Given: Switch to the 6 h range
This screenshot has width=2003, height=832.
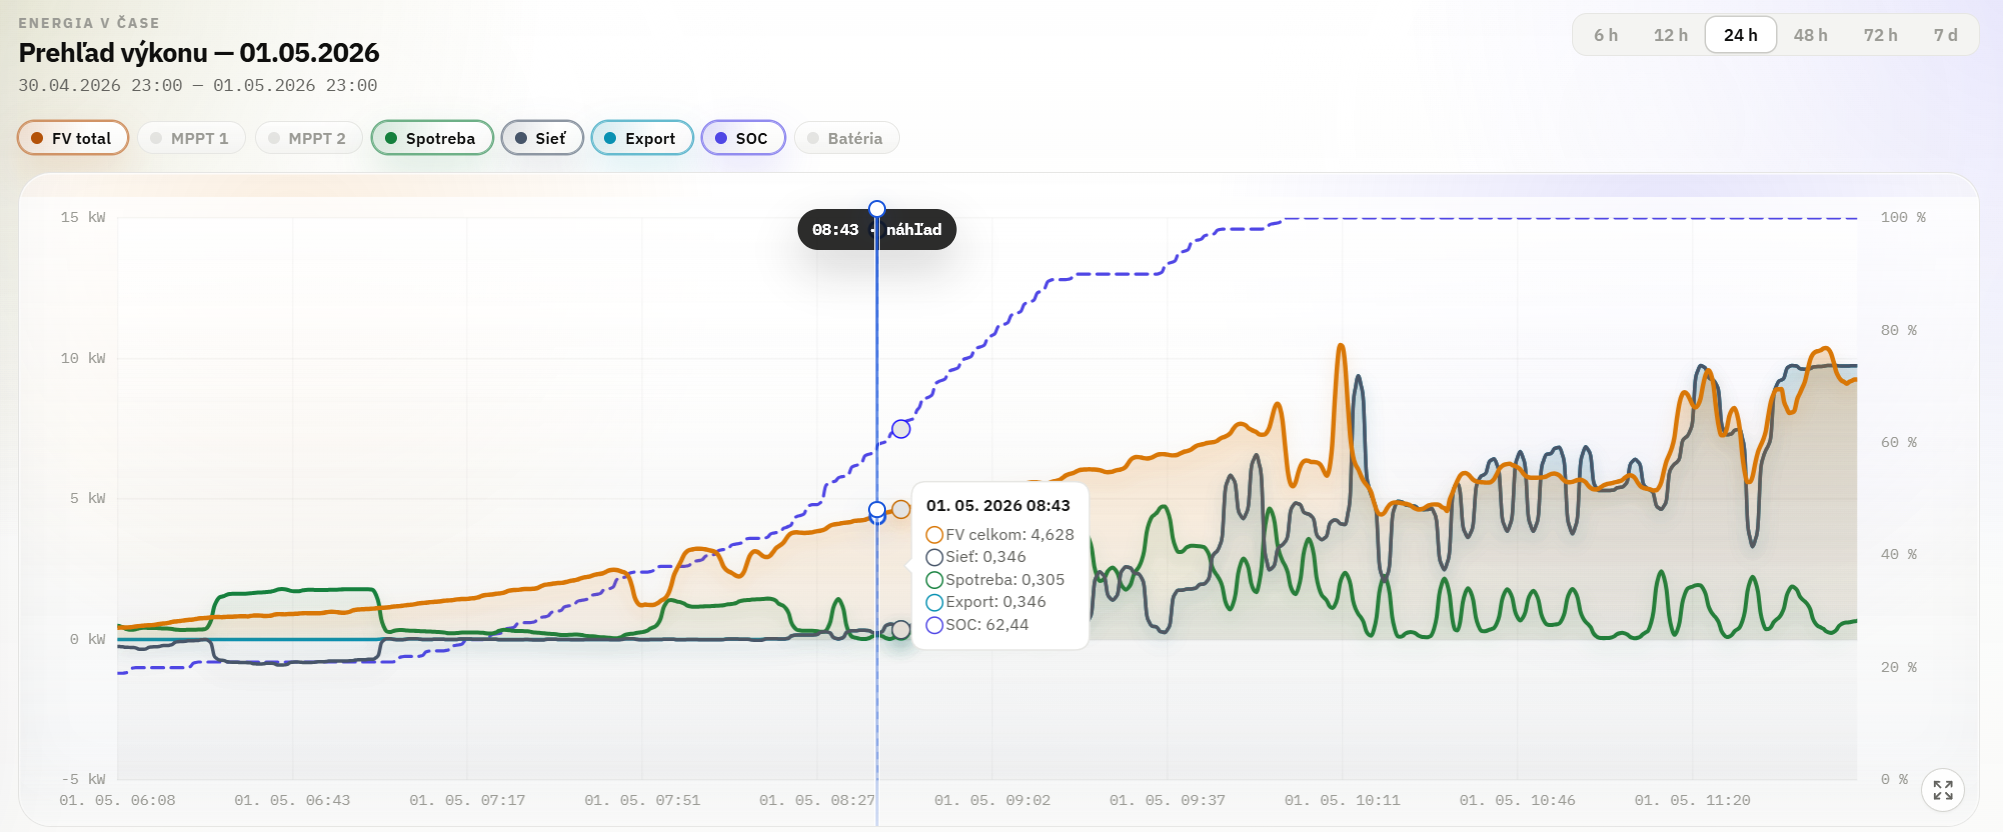Looking at the screenshot, I should [1606, 35].
